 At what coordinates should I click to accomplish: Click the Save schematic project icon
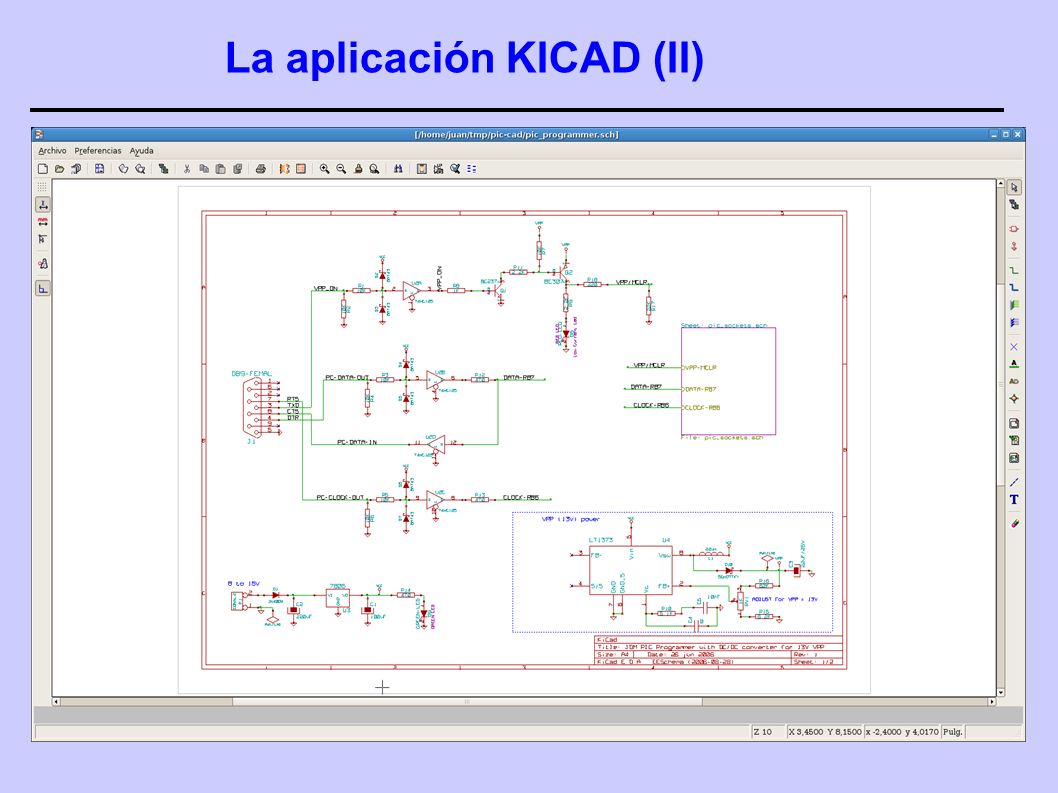pyautogui.click(x=76, y=169)
